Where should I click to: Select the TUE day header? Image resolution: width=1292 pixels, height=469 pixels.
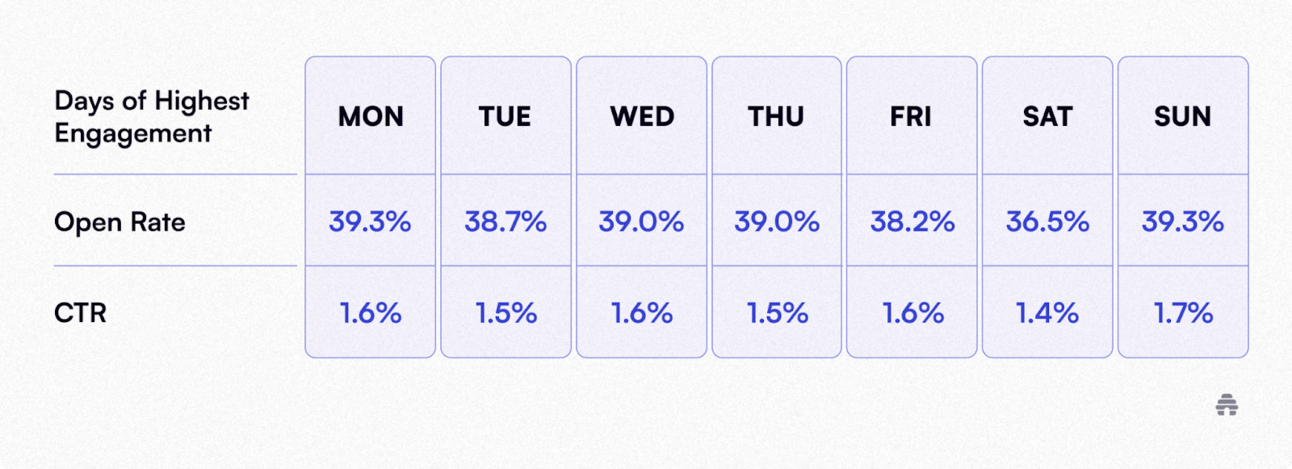[505, 116]
